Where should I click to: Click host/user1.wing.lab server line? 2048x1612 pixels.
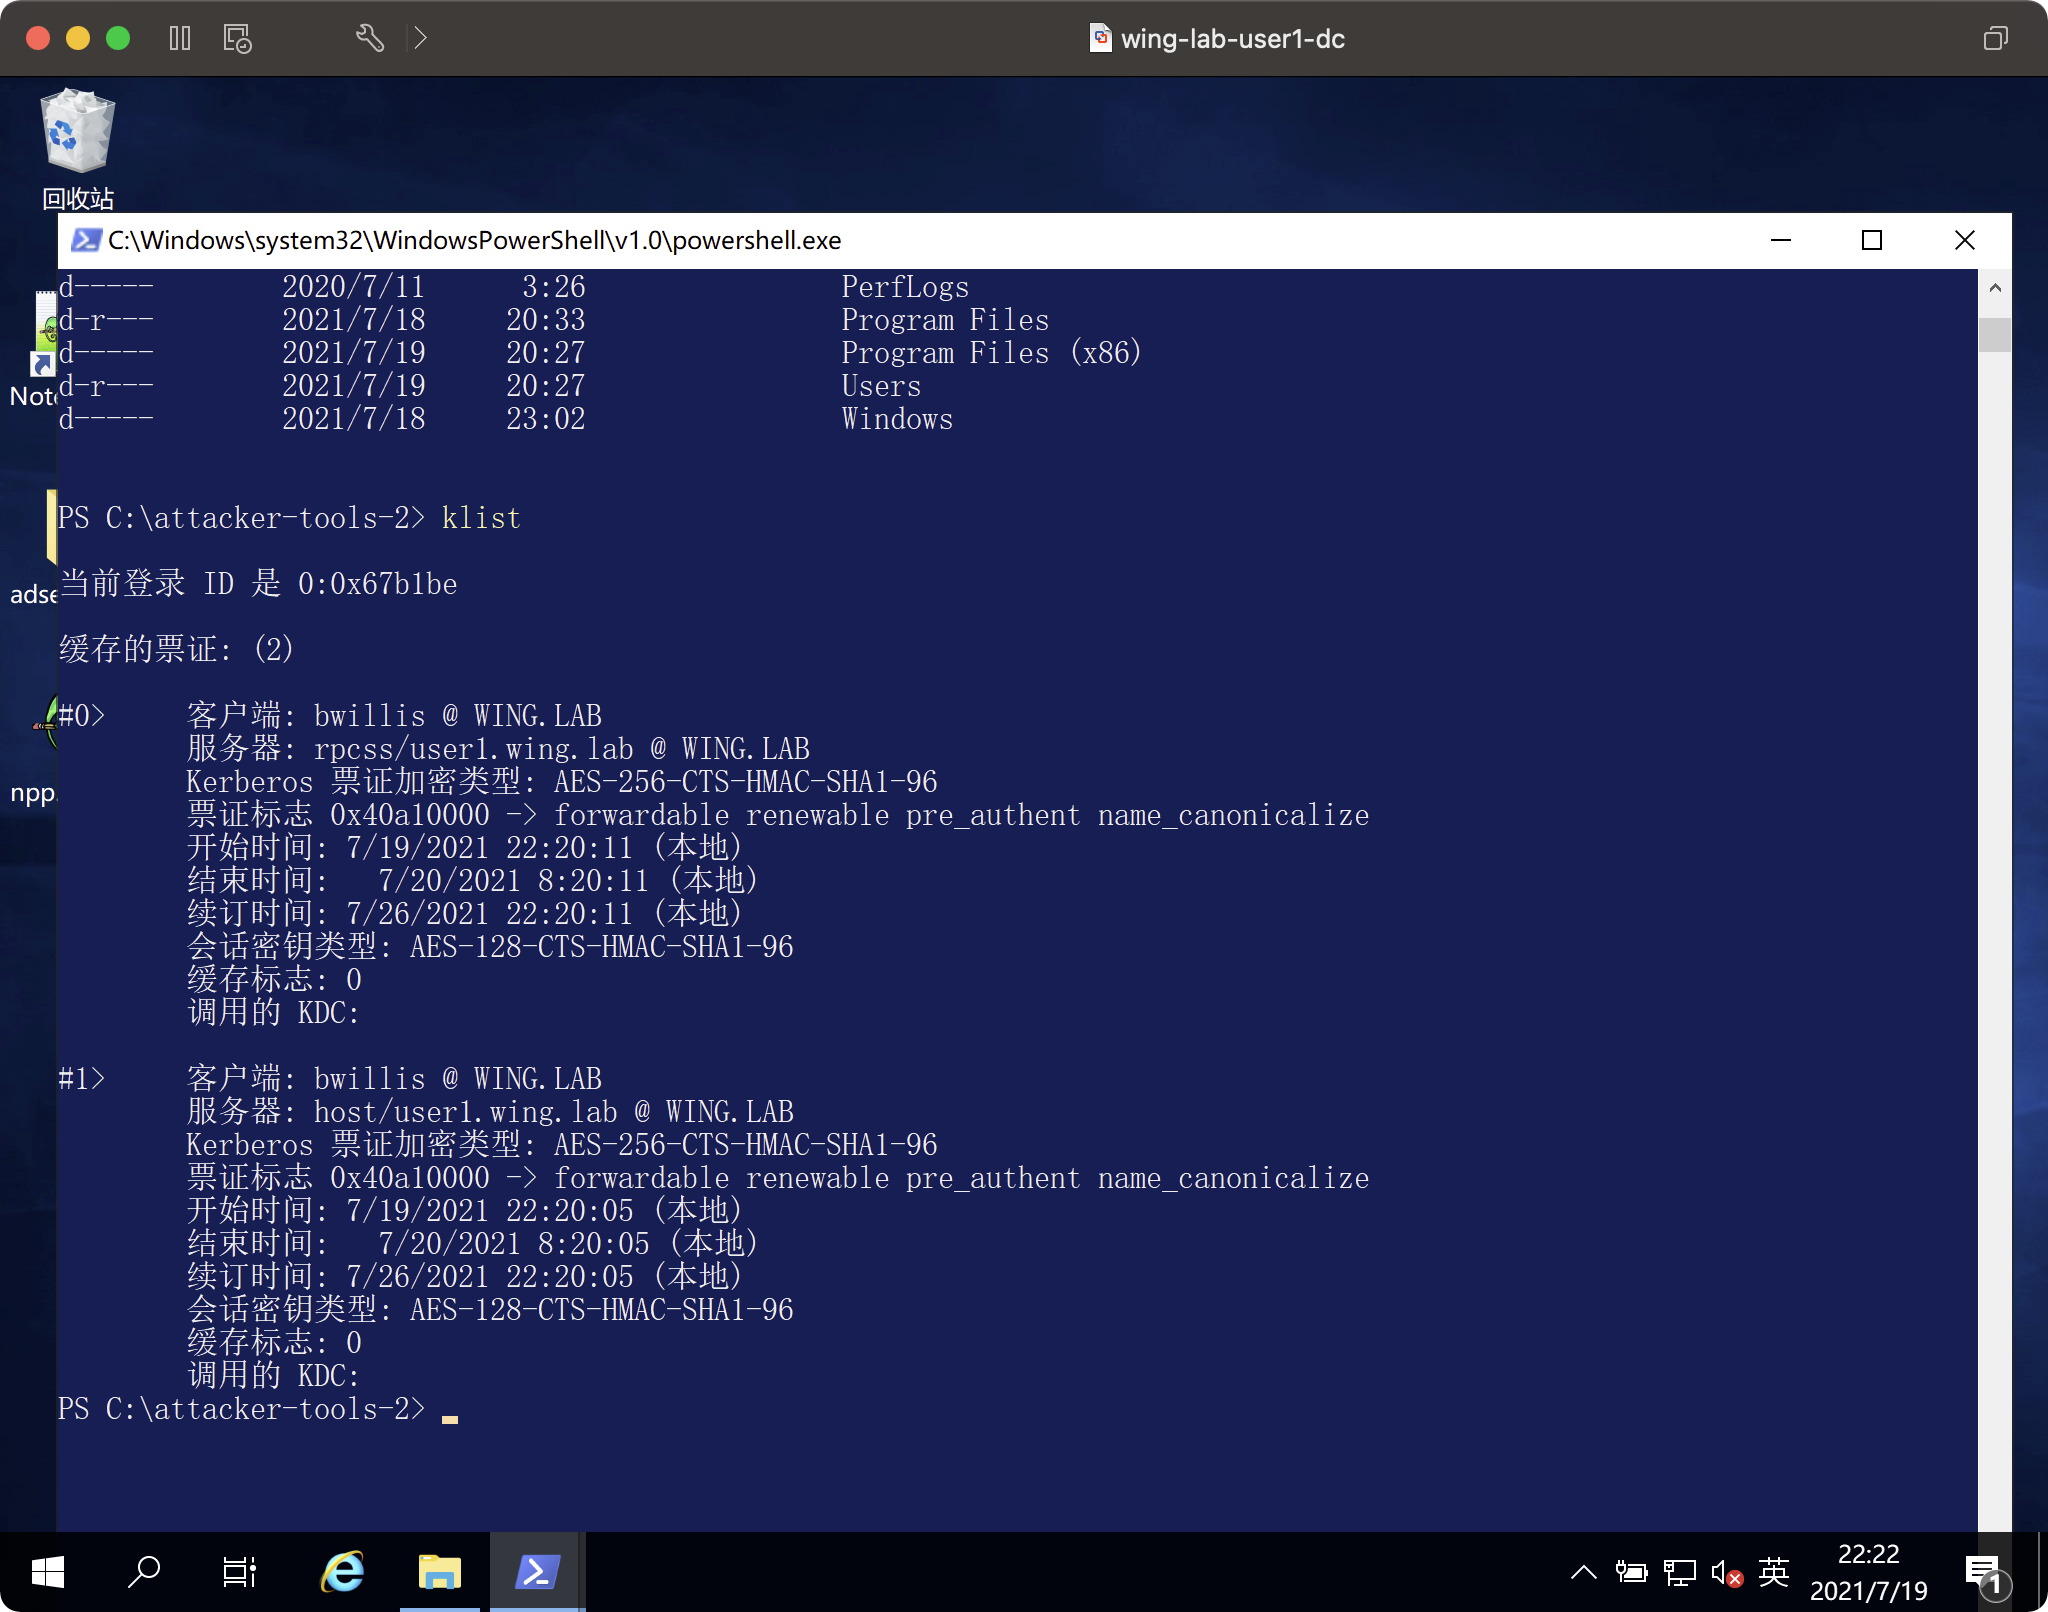click(491, 1112)
